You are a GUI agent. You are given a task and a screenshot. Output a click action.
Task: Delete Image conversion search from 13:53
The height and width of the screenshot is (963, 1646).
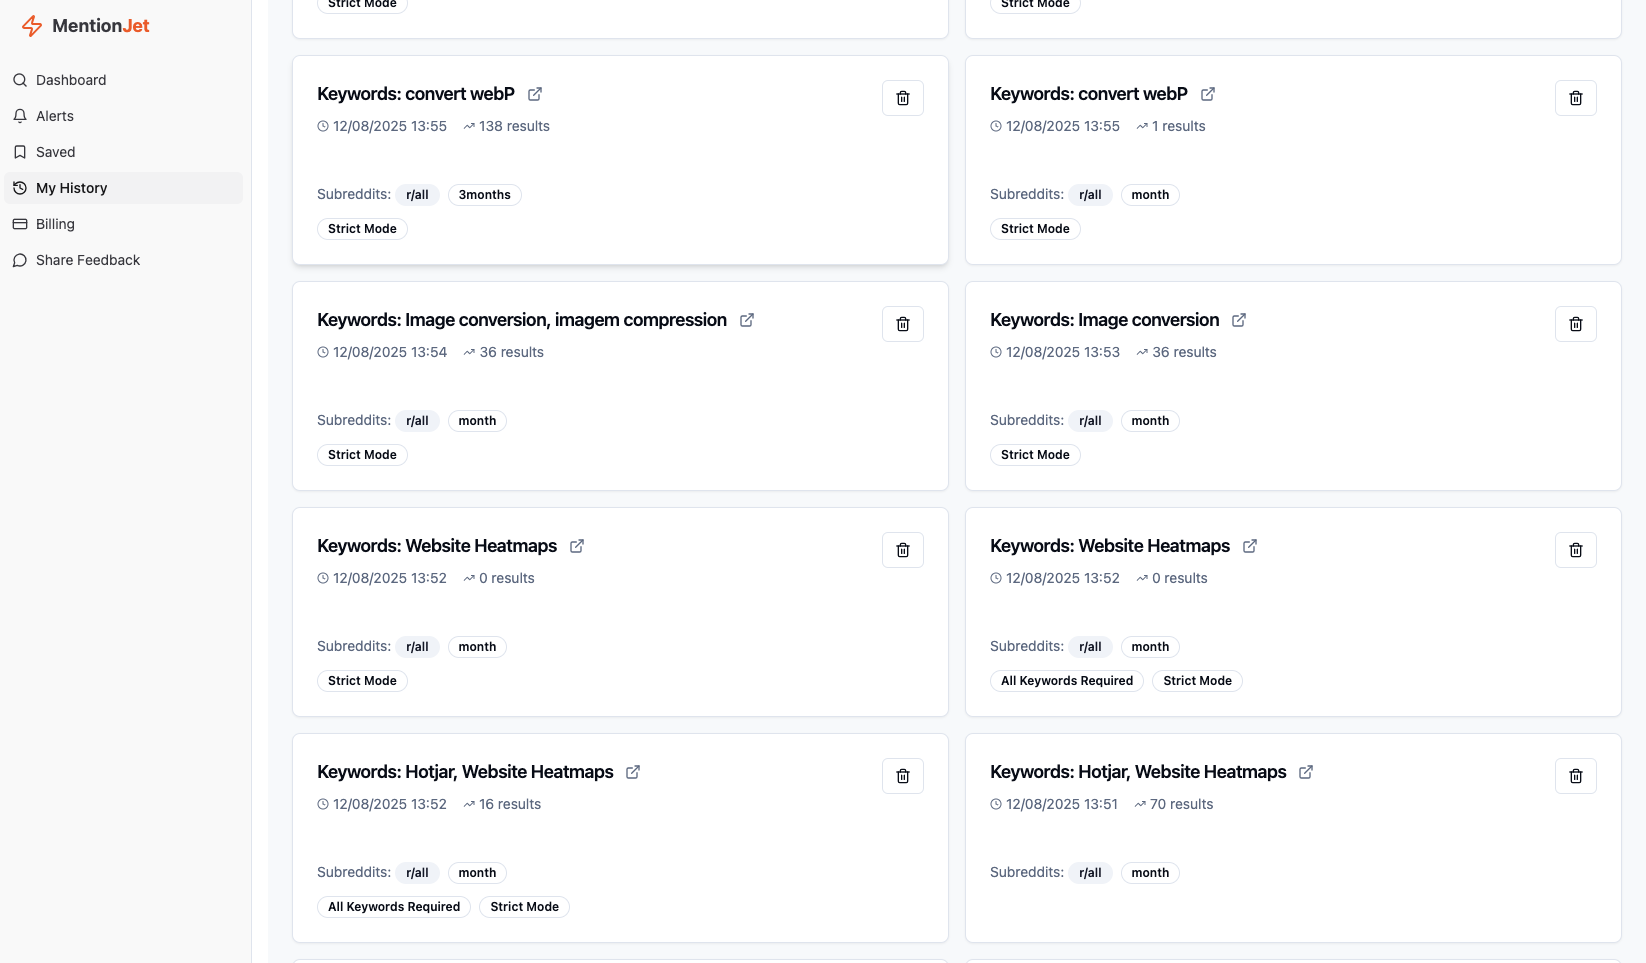(x=1576, y=324)
